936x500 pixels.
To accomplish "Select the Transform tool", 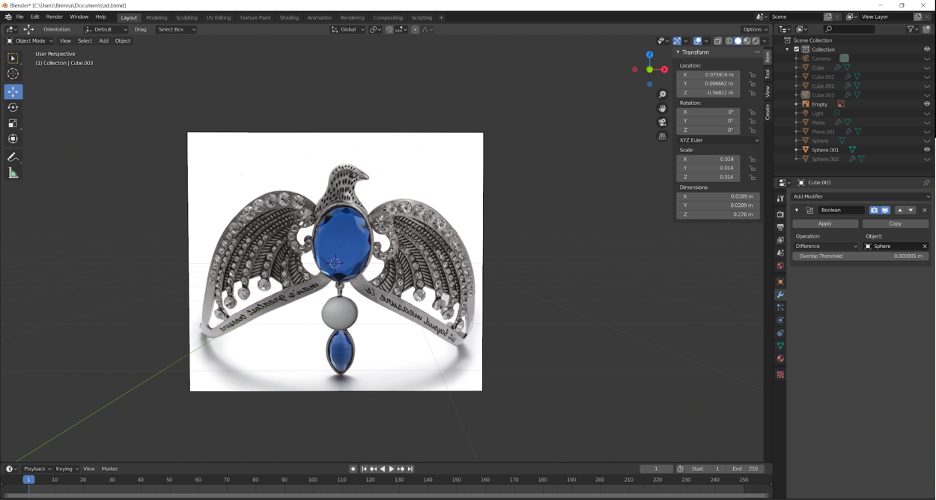I will click(x=13, y=138).
